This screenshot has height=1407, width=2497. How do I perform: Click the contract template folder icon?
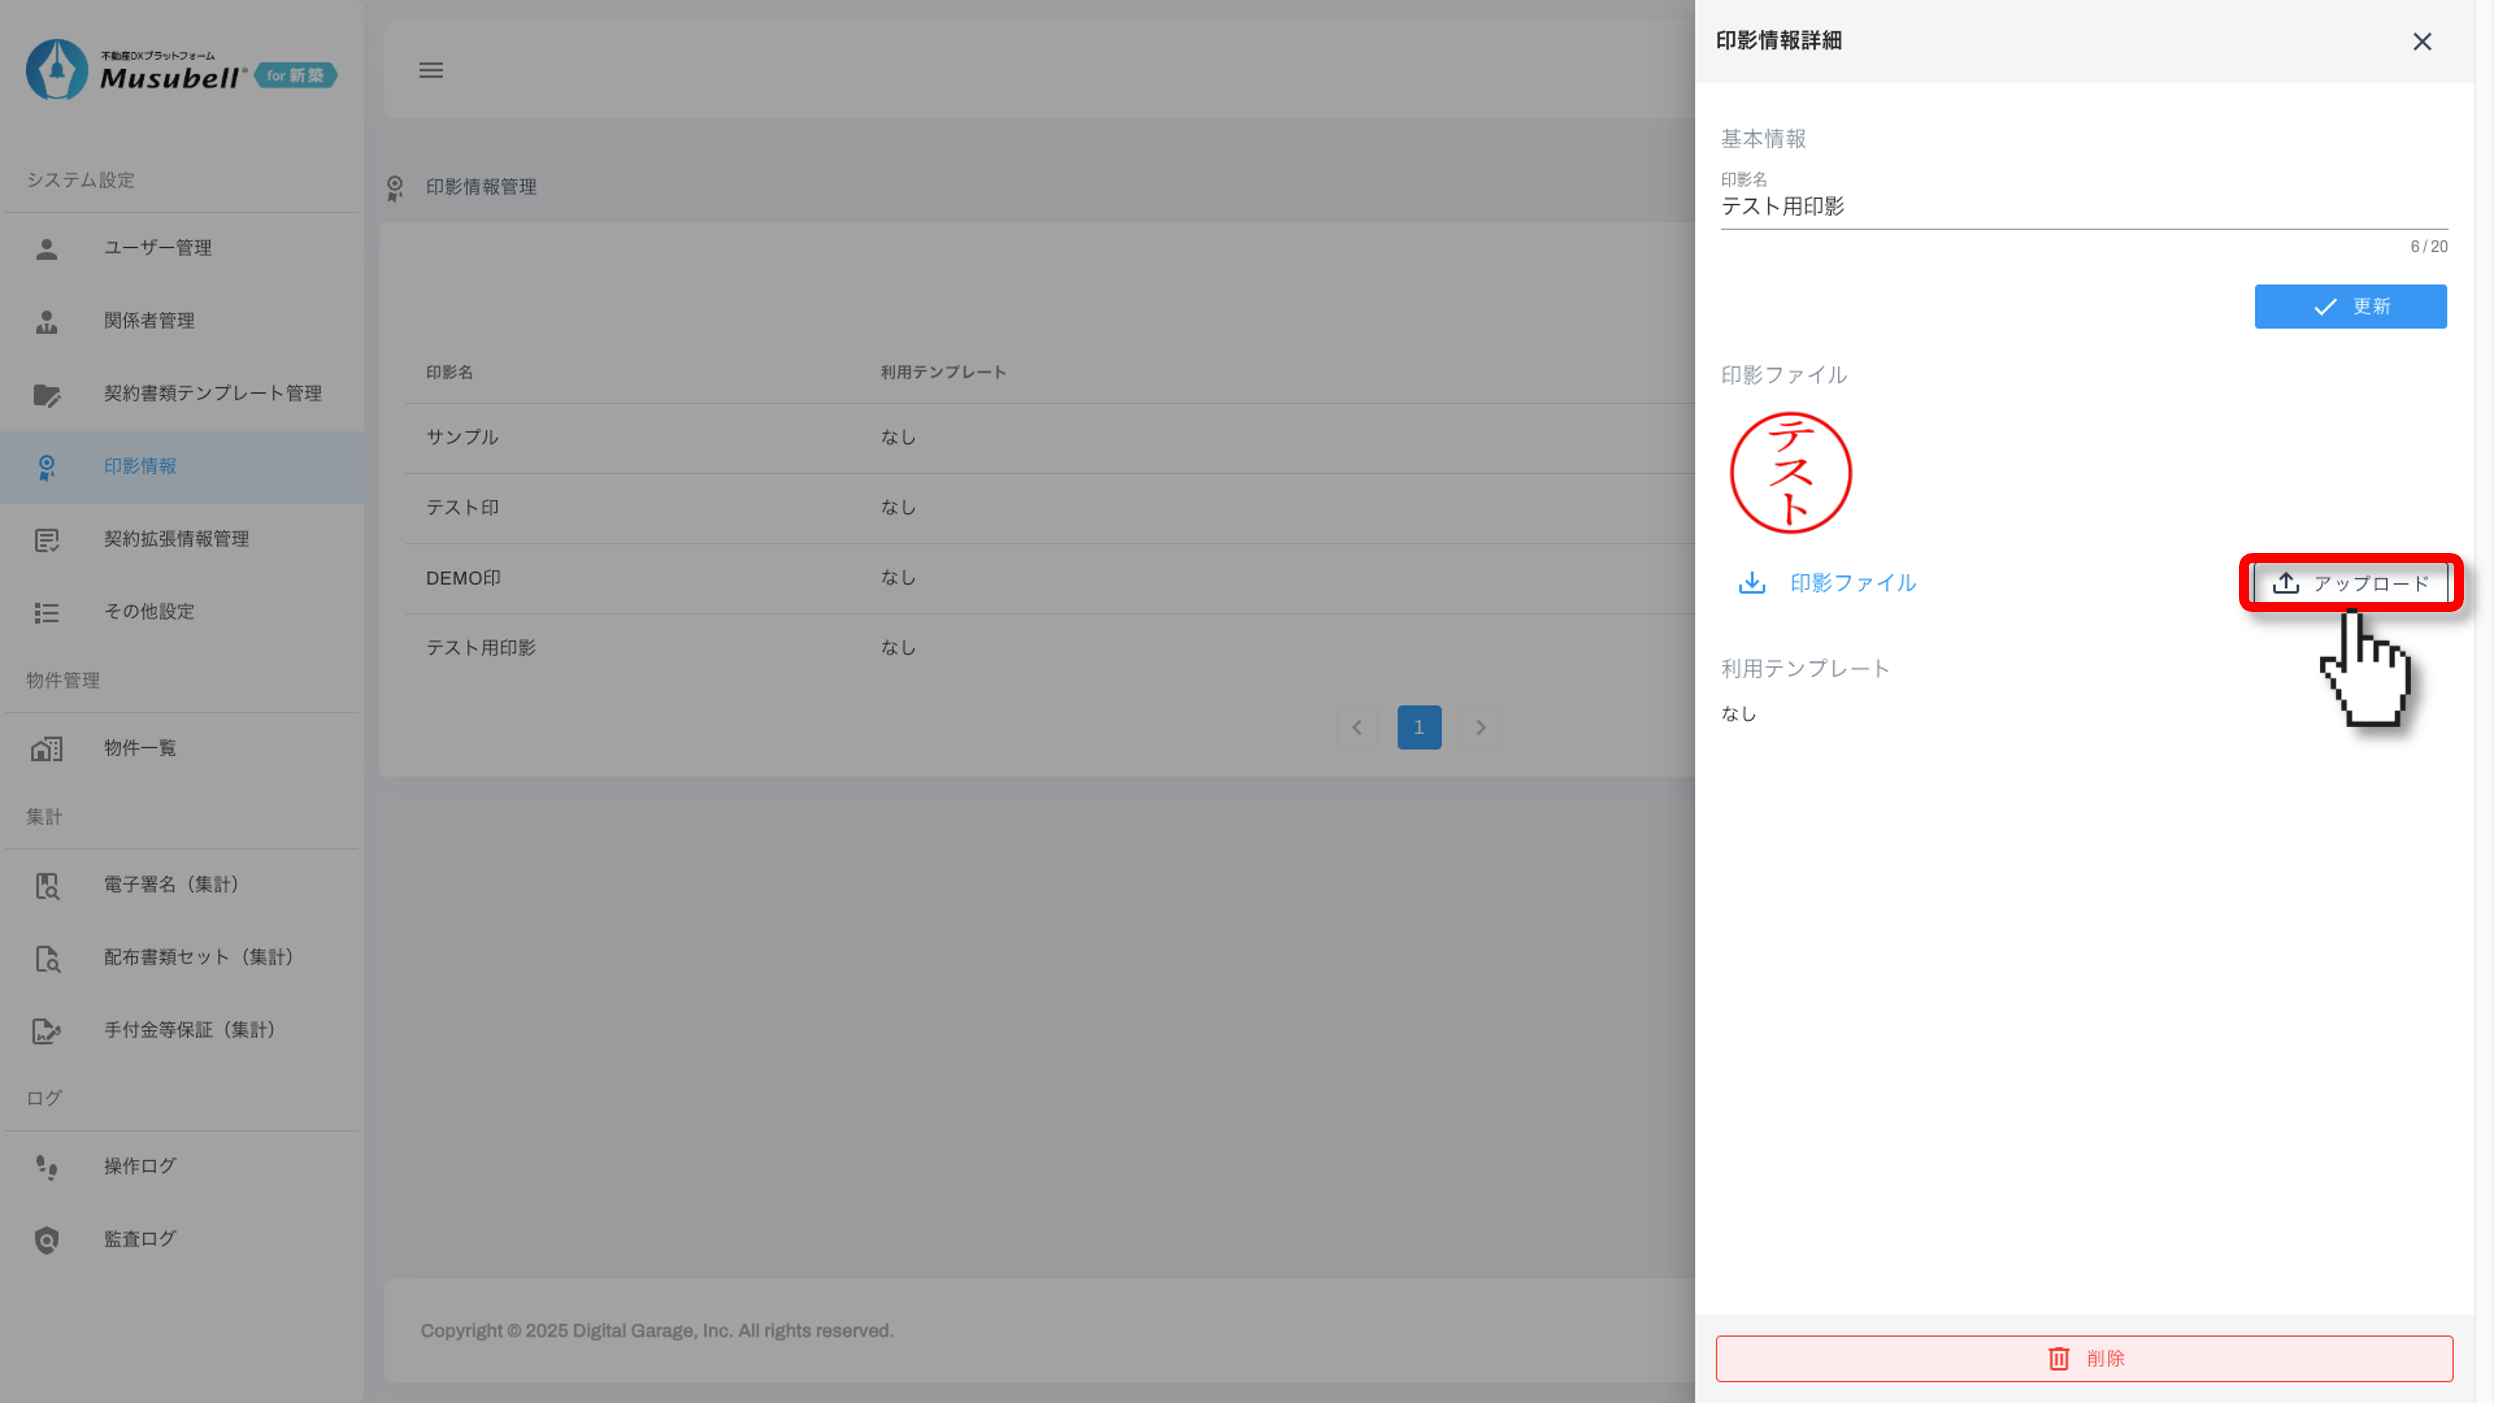(x=46, y=394)
